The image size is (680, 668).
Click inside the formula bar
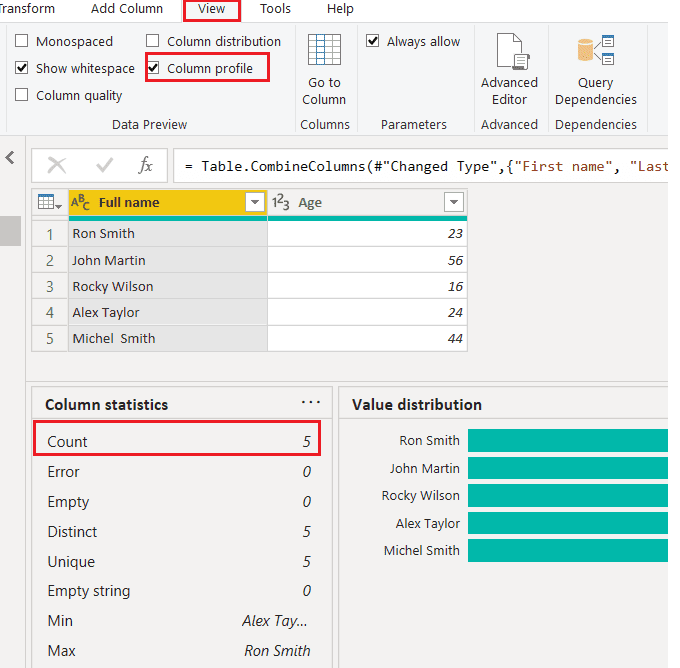(421, 166)
